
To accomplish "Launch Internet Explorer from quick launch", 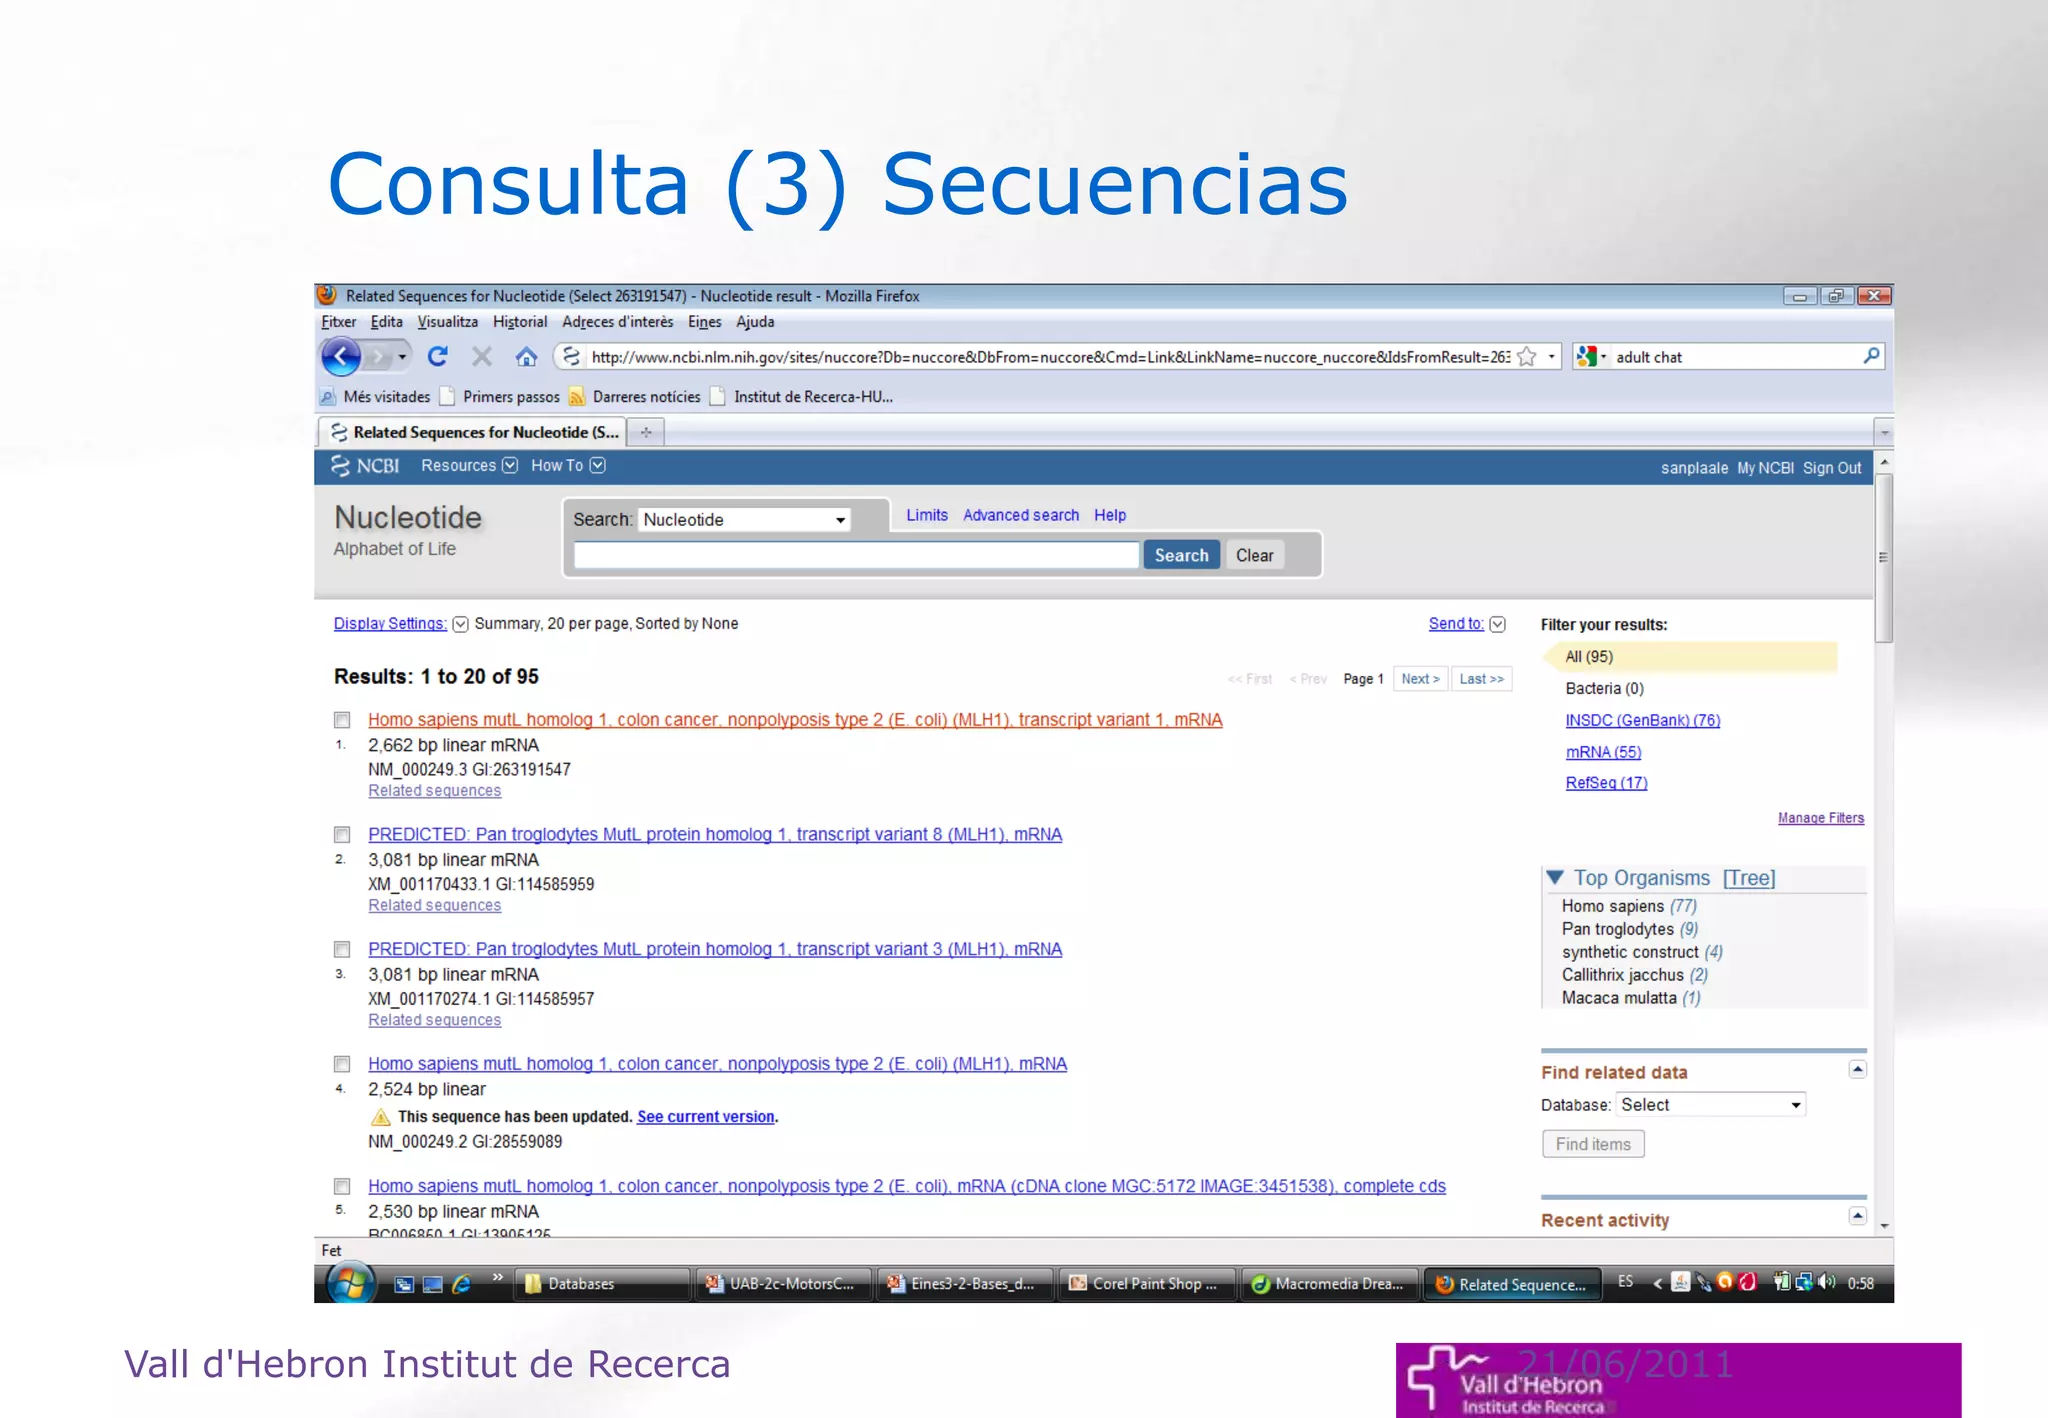I will pos(462,1284).
